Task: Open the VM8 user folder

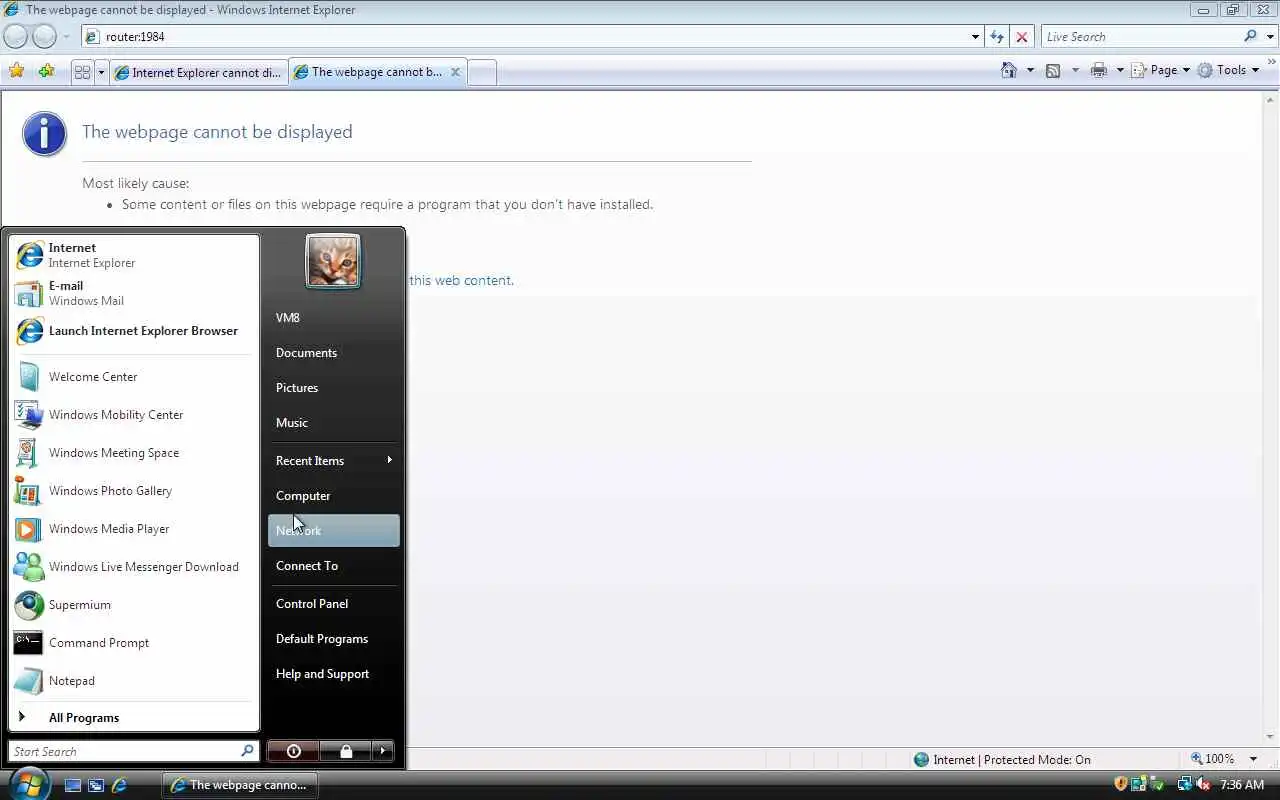Action: point(333,318)
